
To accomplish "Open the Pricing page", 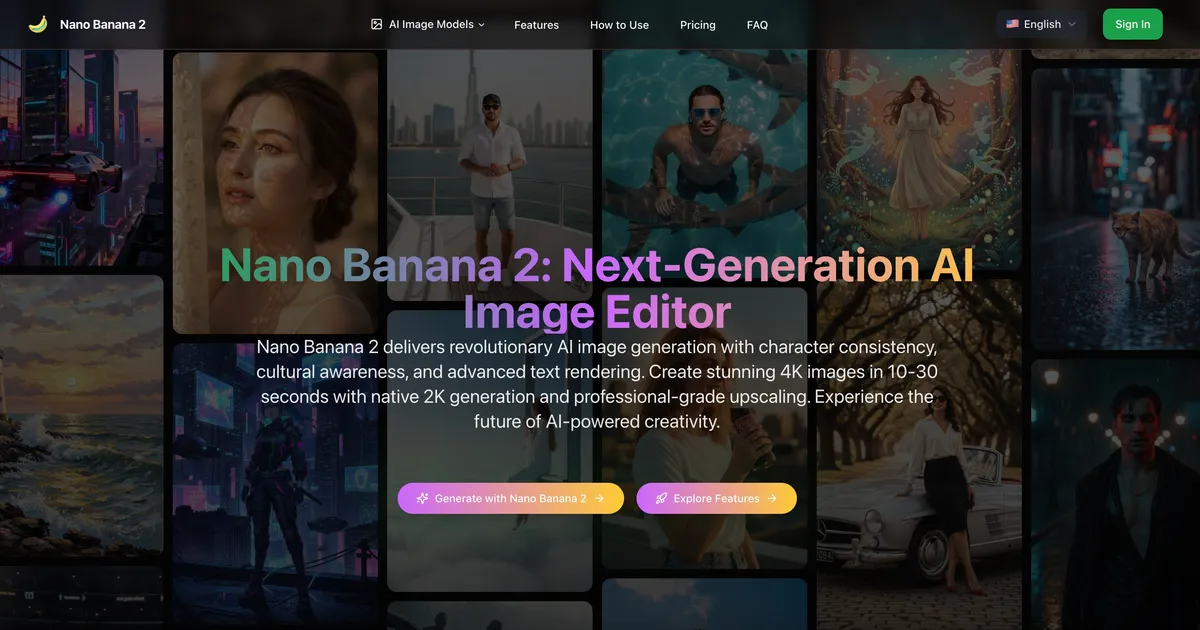I will [698, 25].
